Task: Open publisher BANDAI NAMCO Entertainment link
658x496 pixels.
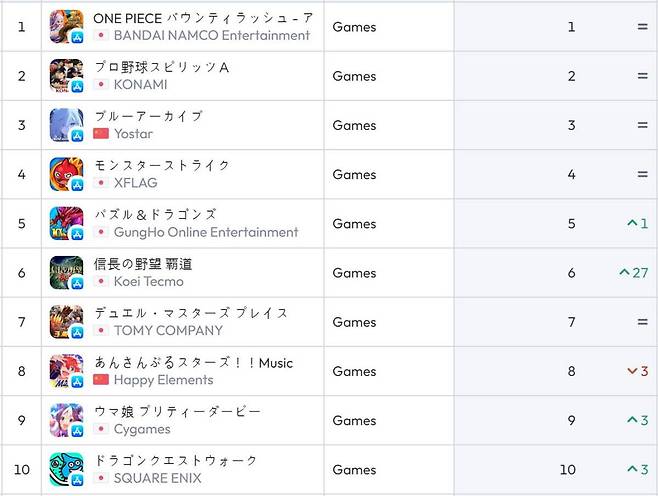Action: [211, 36]
